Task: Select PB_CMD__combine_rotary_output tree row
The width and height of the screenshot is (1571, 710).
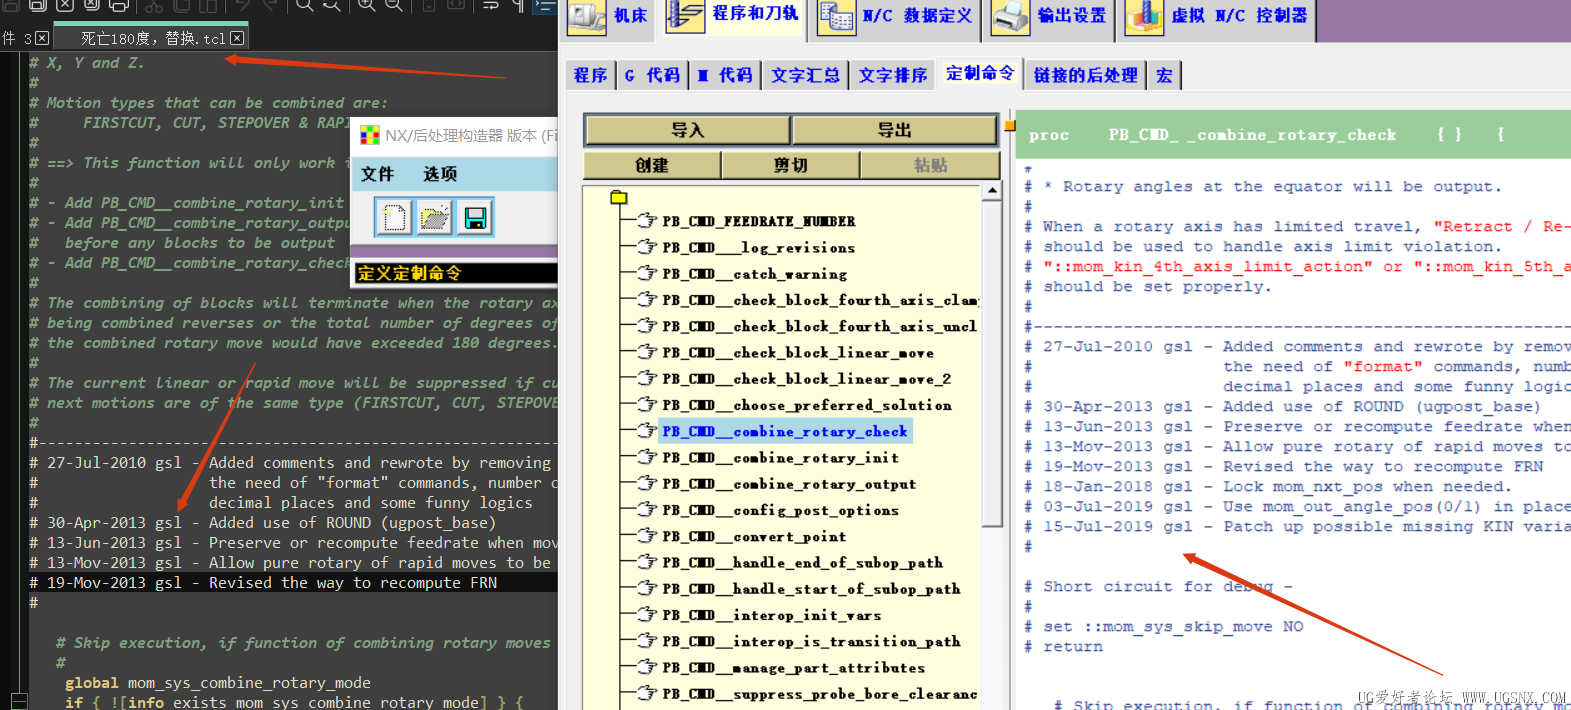Action: (x=789, y=483)
